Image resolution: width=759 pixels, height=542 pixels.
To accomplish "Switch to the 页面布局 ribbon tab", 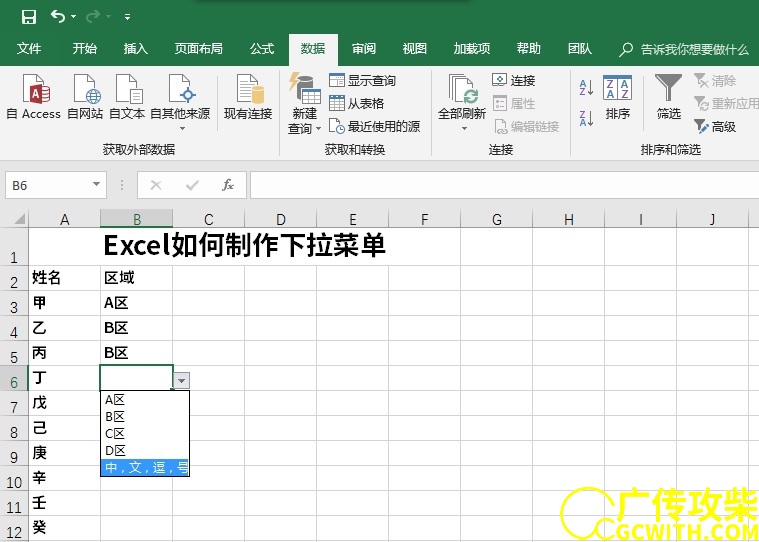I will tap(198, 48).
